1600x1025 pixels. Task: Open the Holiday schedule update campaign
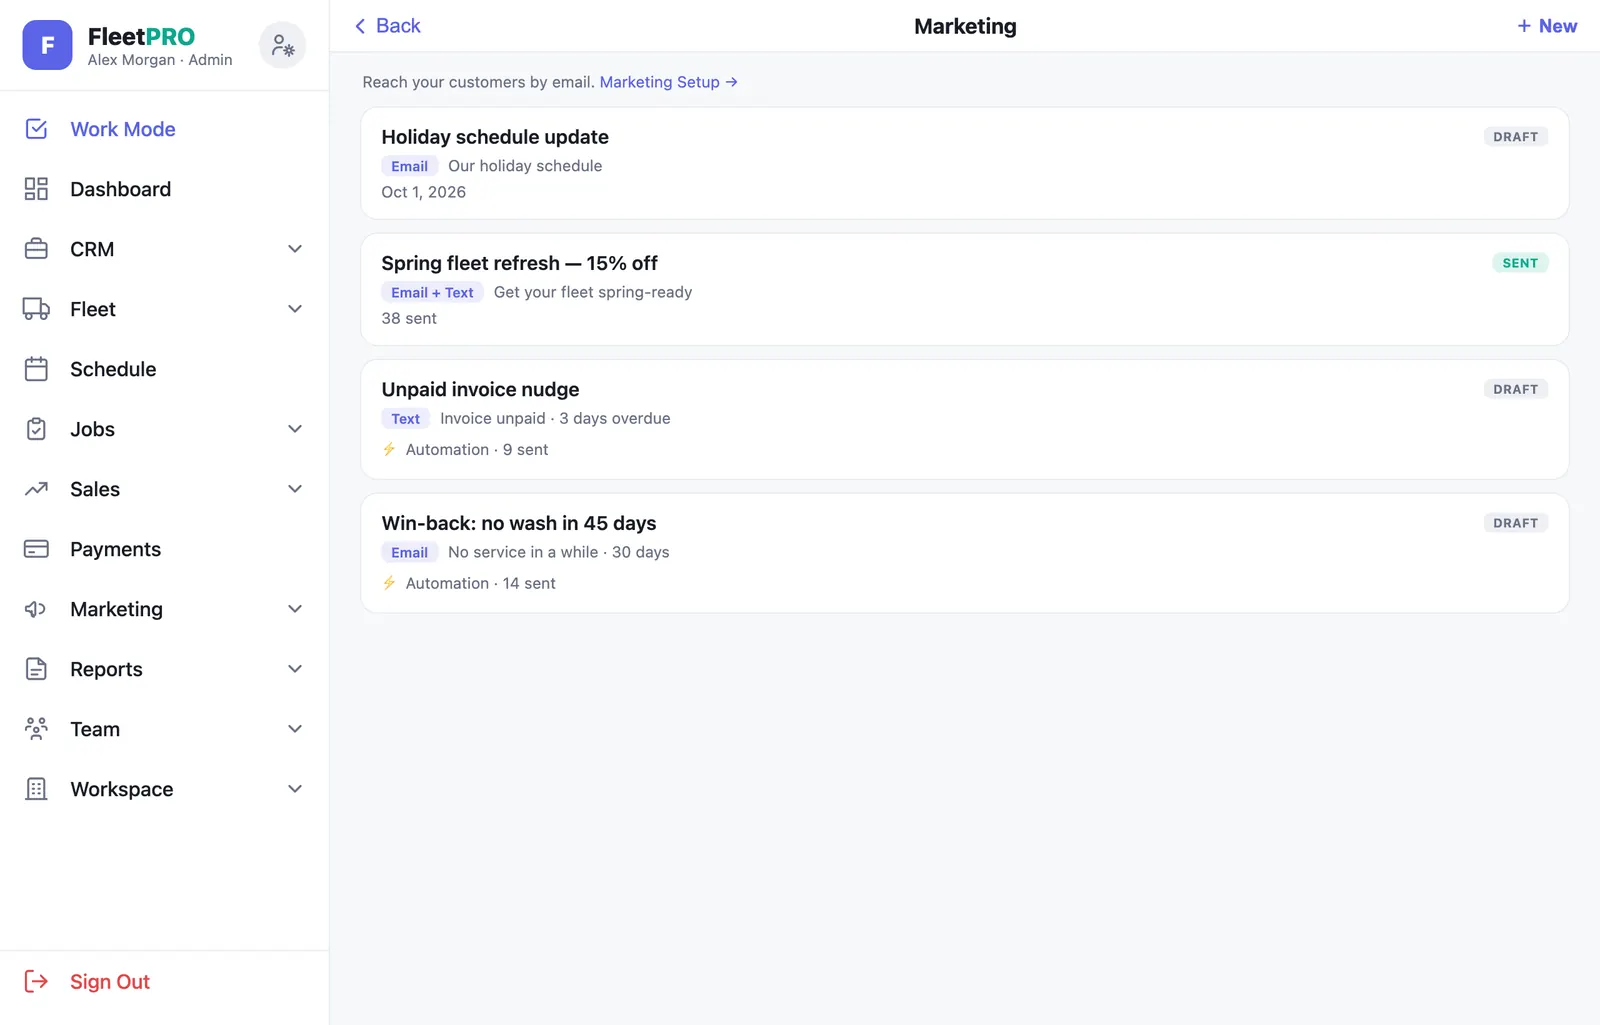(x=964, y=163)
